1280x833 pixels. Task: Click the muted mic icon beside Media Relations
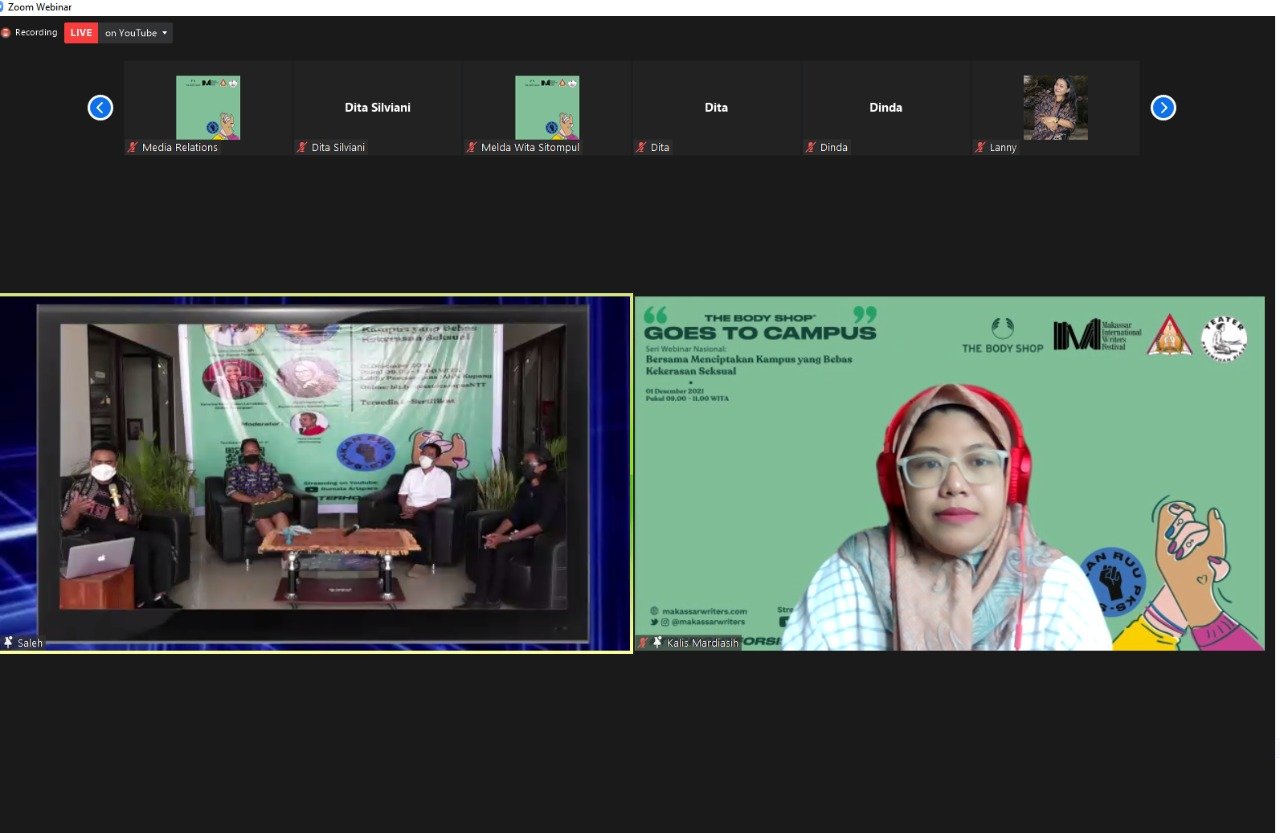[132, 147]
